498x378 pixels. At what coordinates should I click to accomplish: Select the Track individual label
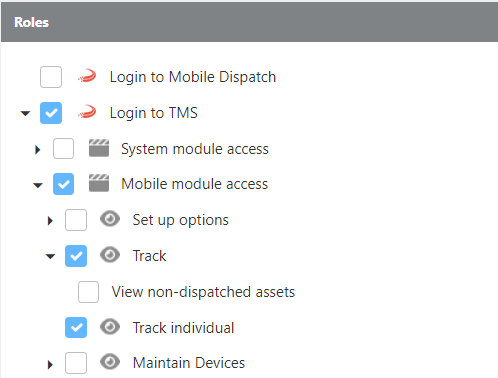click(x=183, y=328)
